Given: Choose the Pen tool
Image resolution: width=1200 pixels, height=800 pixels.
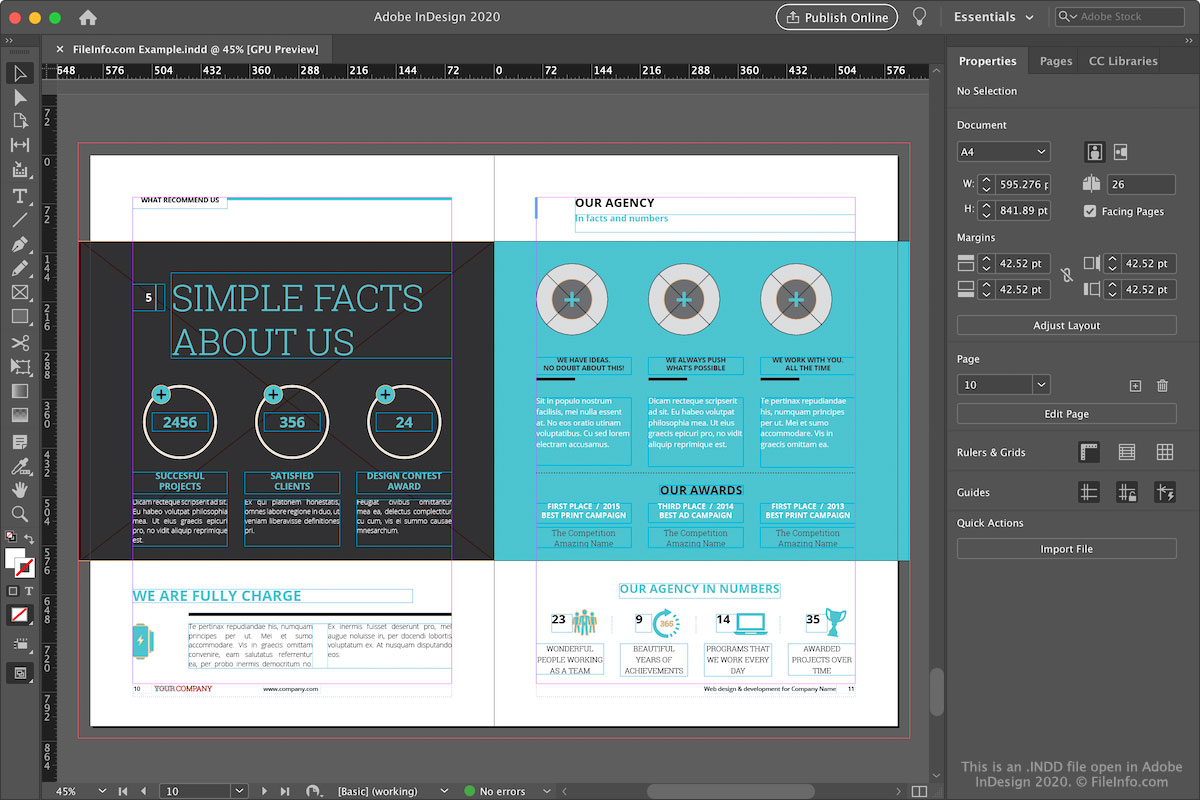Looking at the screenshot, I should point(19,245).
